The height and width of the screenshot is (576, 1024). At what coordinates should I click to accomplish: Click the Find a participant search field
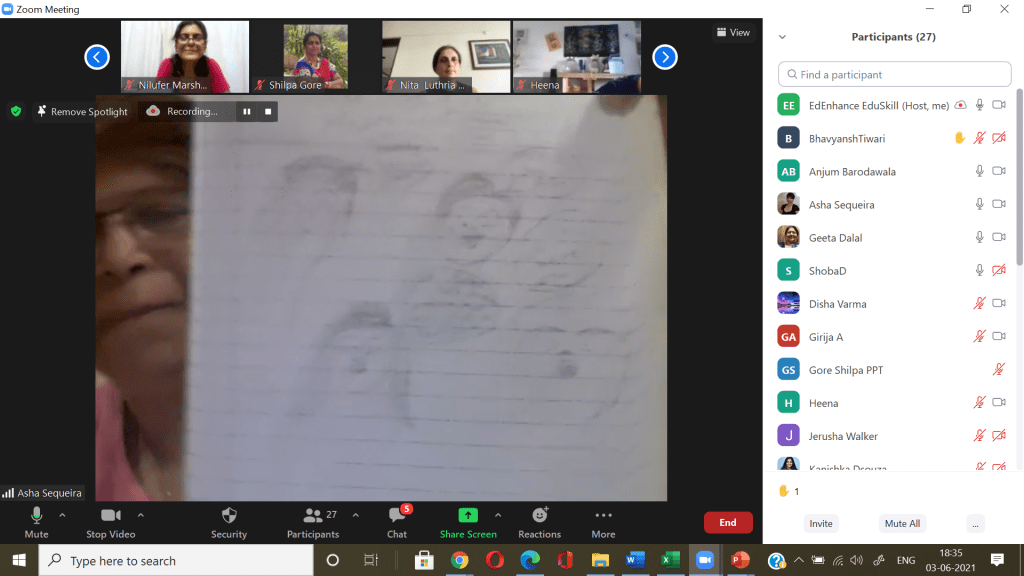click(x=895, y=74)
